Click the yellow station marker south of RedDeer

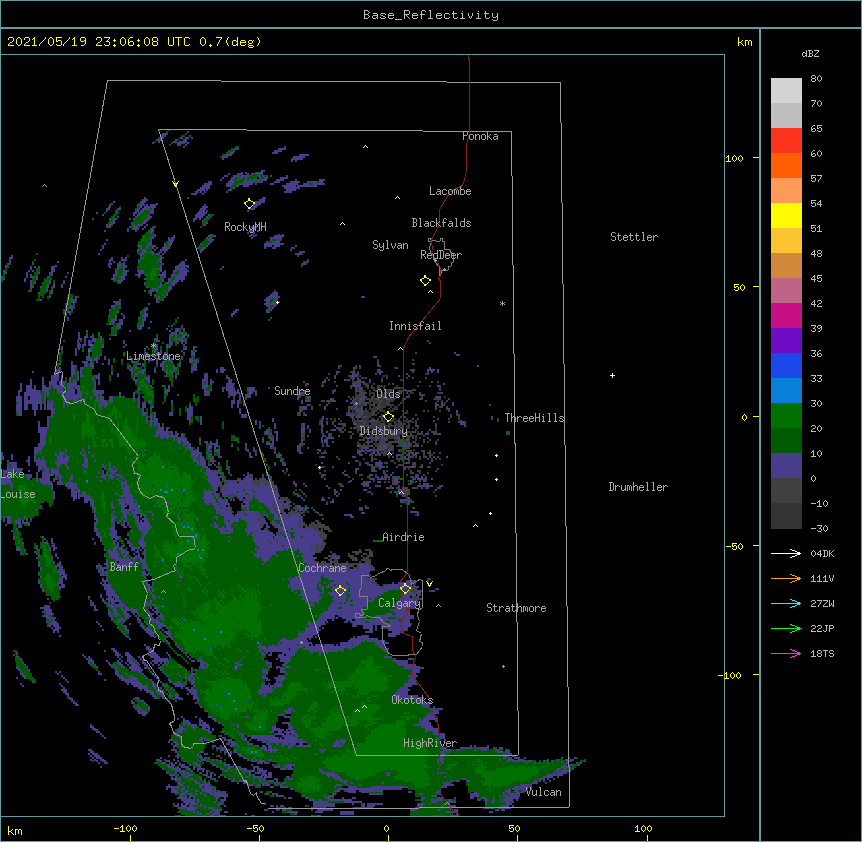(426, 281)
